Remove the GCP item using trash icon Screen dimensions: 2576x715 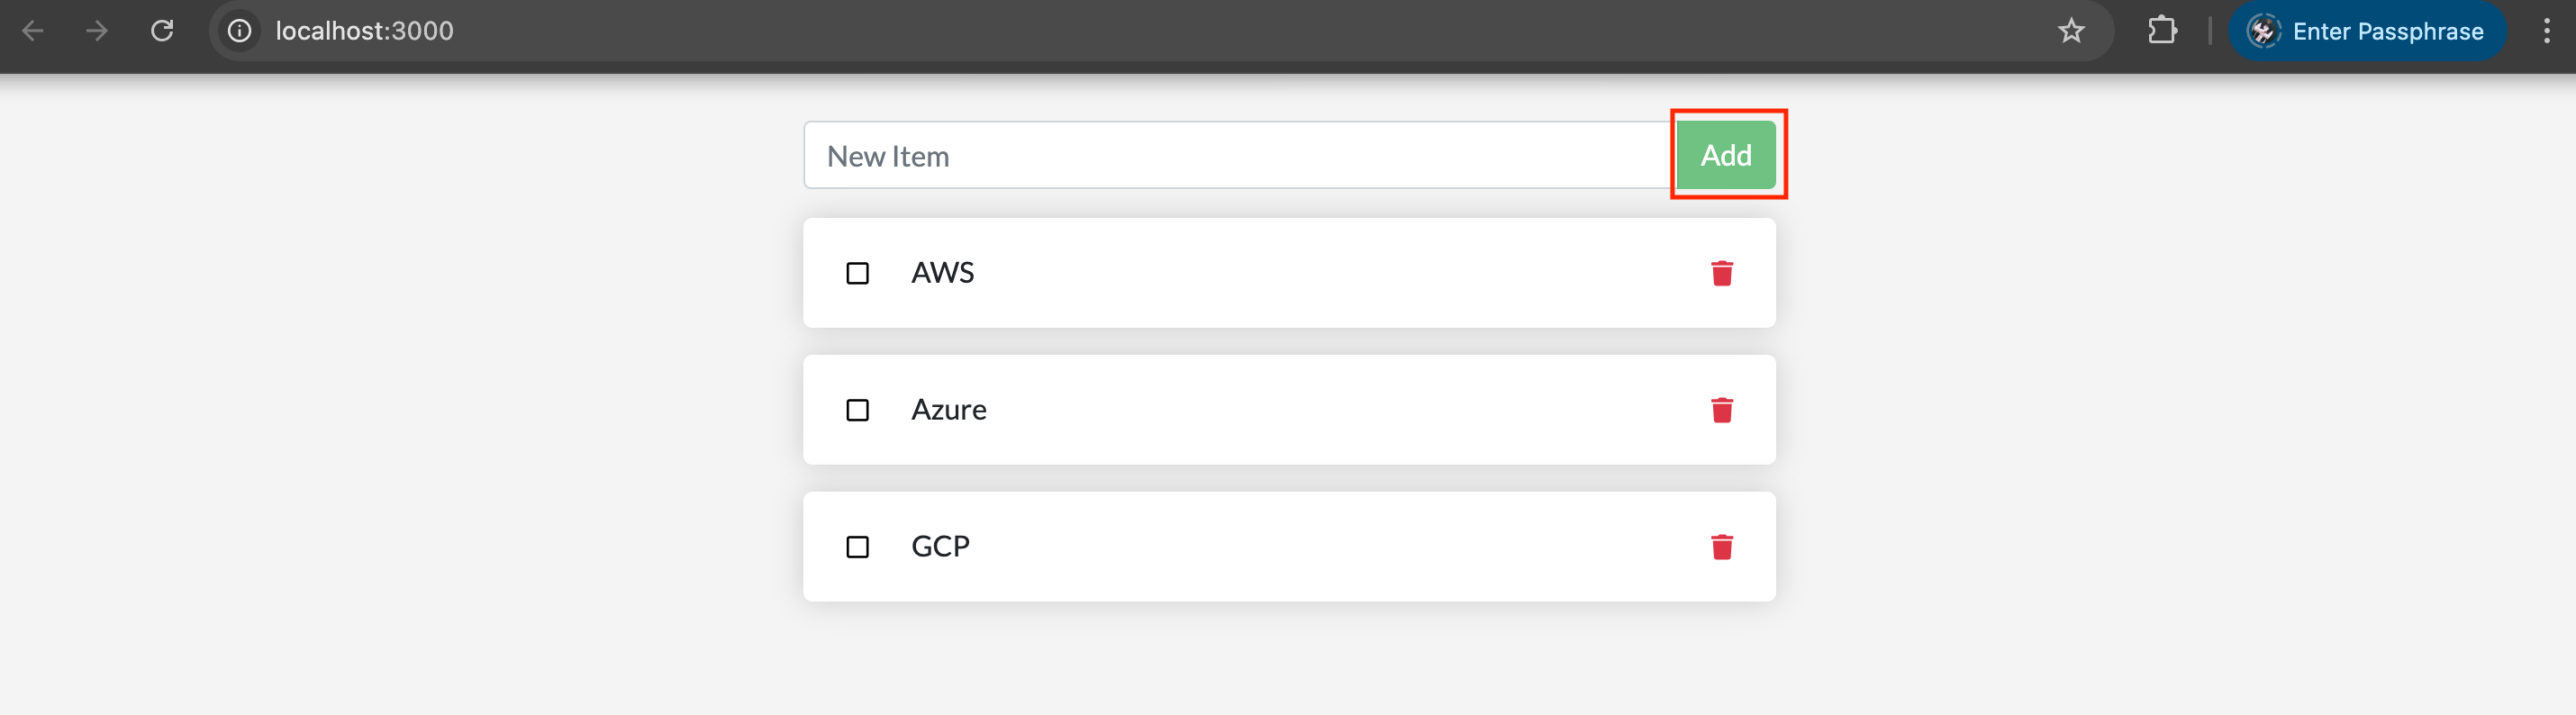(1721, 547)
